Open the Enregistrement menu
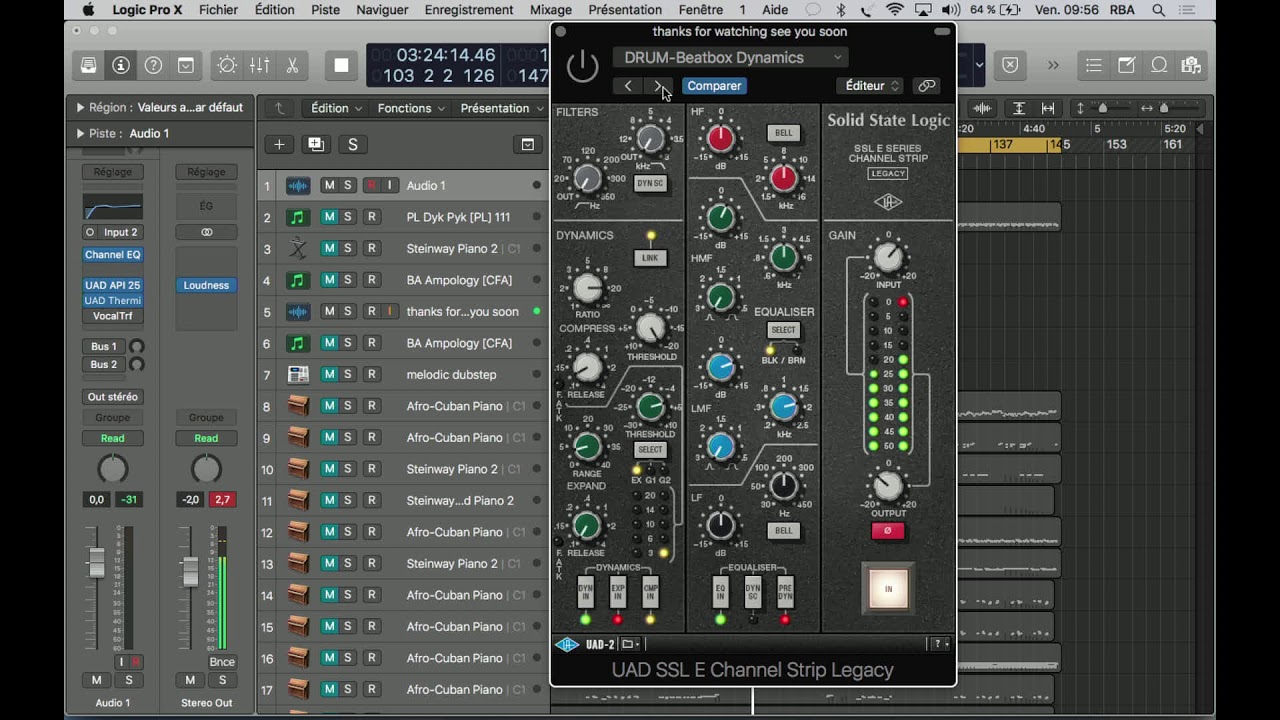Viewport: 1280px width, 720px height. tap(468, 10)
